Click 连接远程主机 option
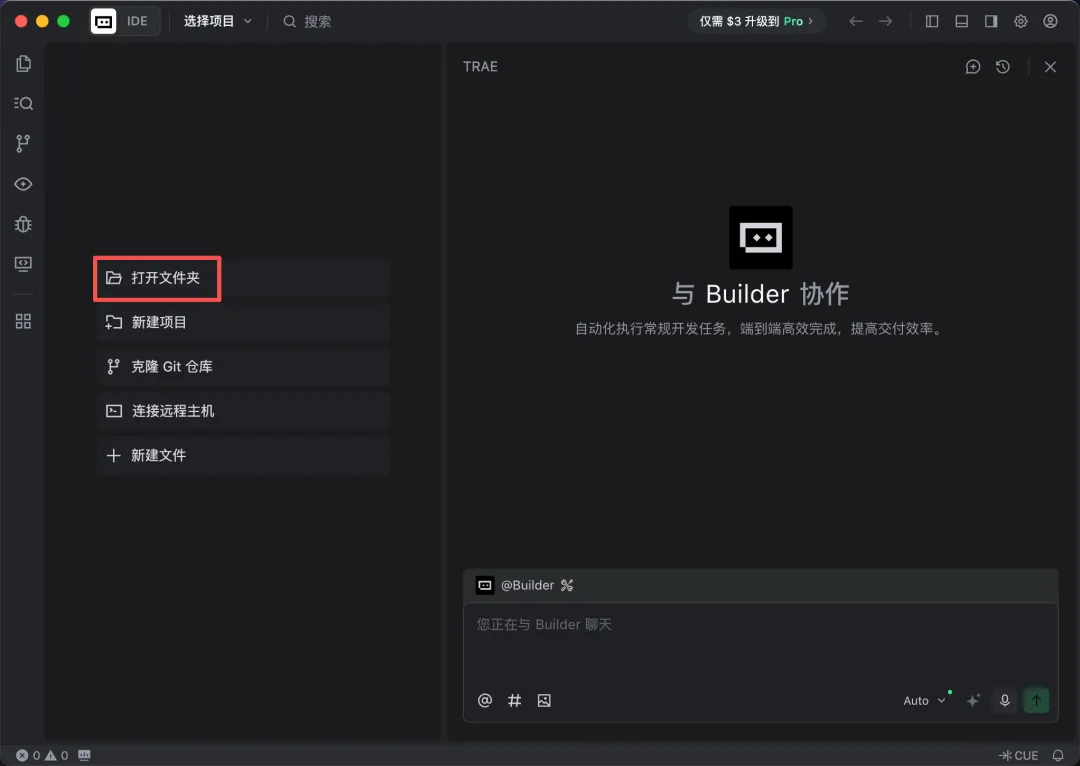Screen dimensions: 1080x766 tap(244, 411)
